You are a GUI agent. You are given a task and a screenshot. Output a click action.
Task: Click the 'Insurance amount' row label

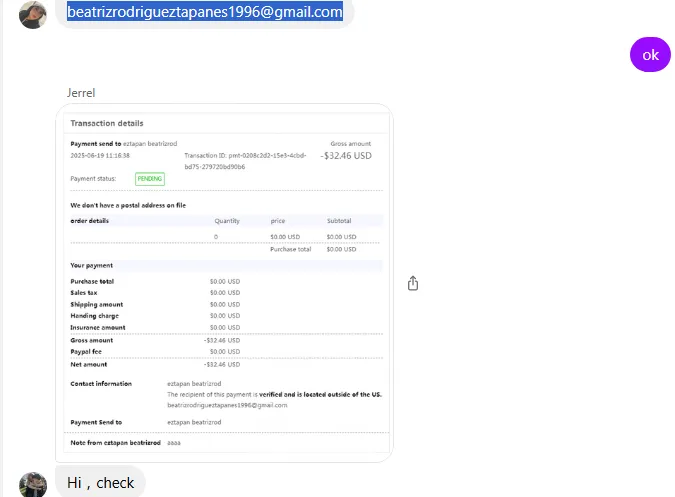(x=98, y=327)
